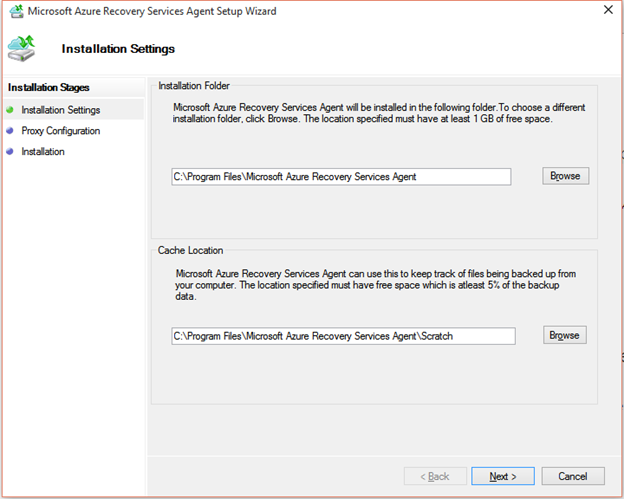Click the Installation Folder group label
This screenshot has height=499, width=624.
193,86
